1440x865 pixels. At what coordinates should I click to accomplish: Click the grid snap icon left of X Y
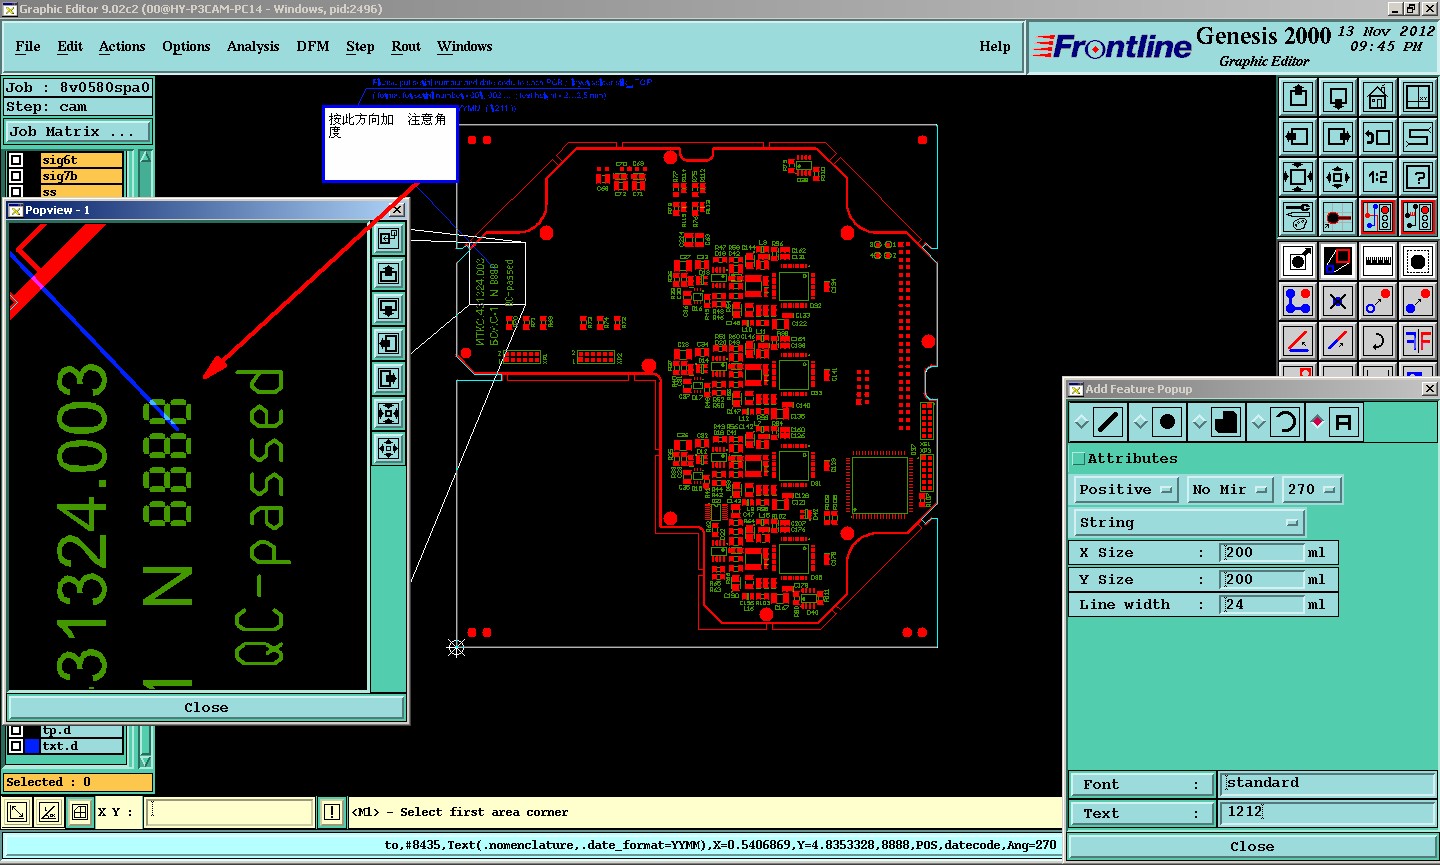(81, 812)
